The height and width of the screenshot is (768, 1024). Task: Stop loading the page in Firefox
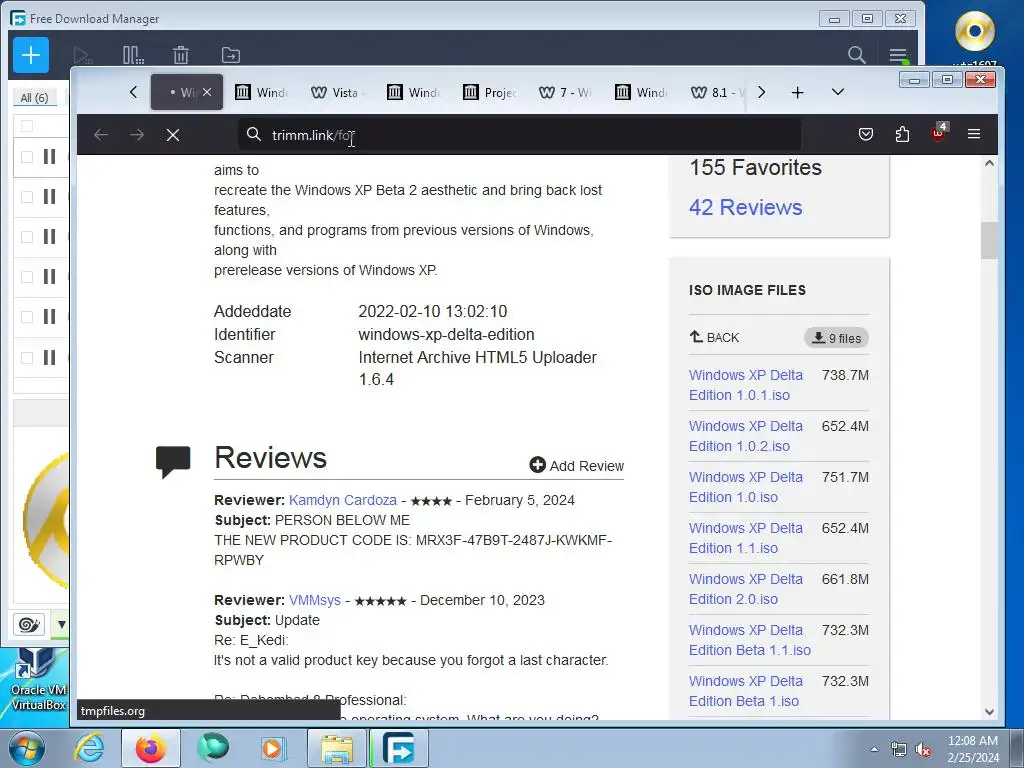click(173, 135)
